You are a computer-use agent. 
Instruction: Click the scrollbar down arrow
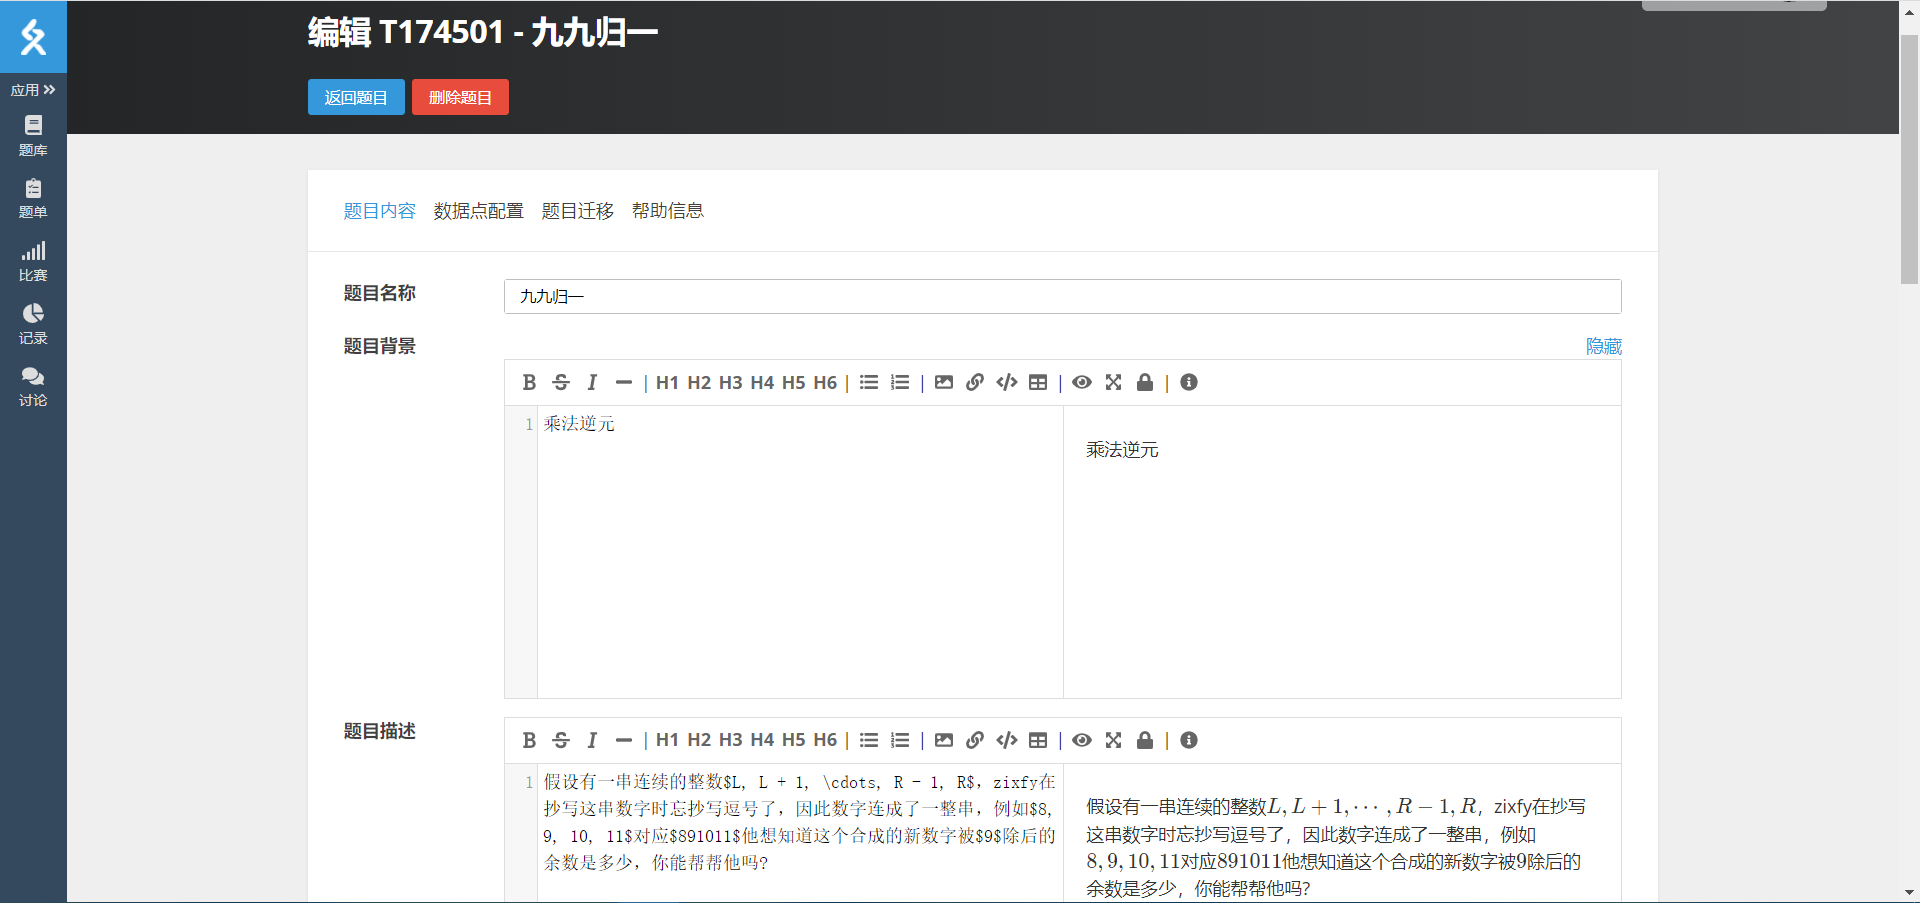[x=1909, y=892]
